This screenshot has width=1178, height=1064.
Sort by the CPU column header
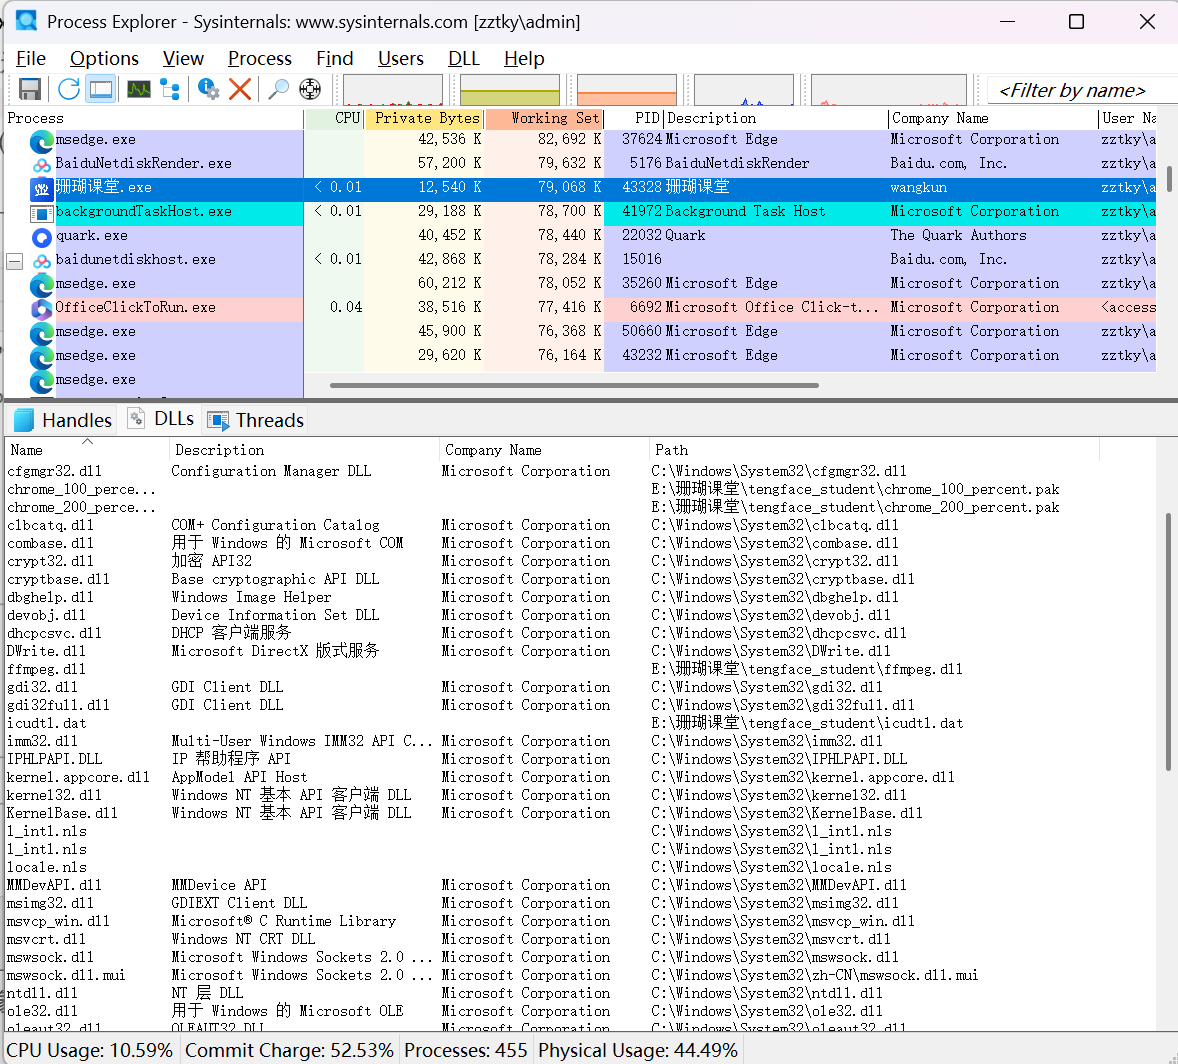(335, 119)
